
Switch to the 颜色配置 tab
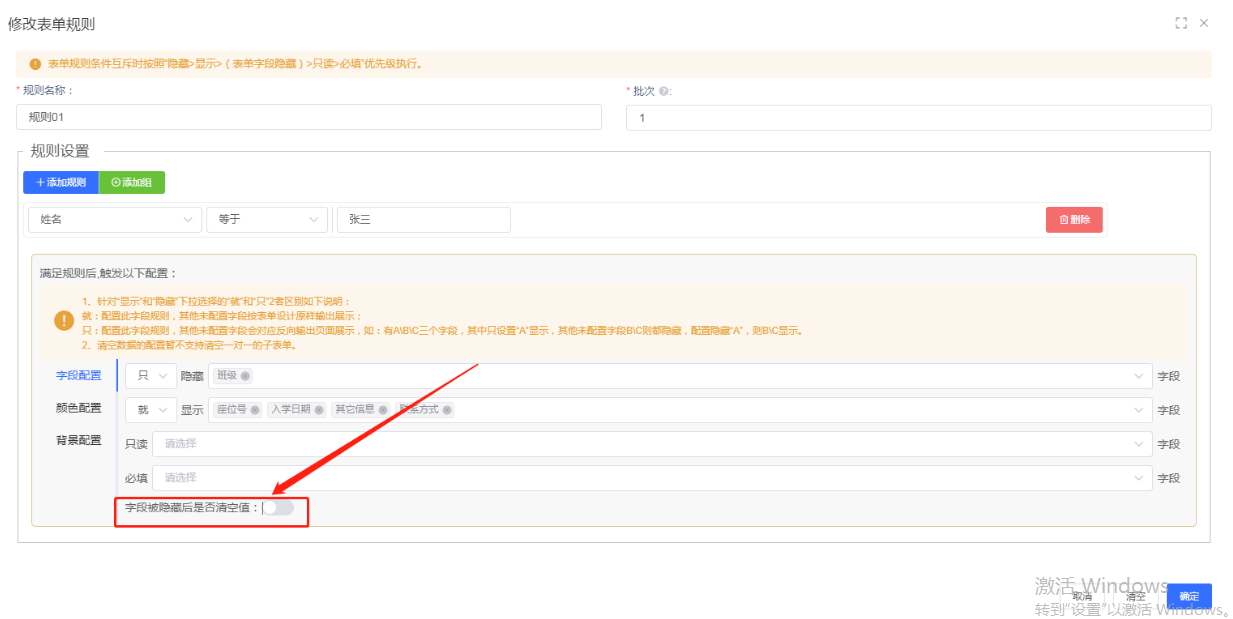coord(78,408)
